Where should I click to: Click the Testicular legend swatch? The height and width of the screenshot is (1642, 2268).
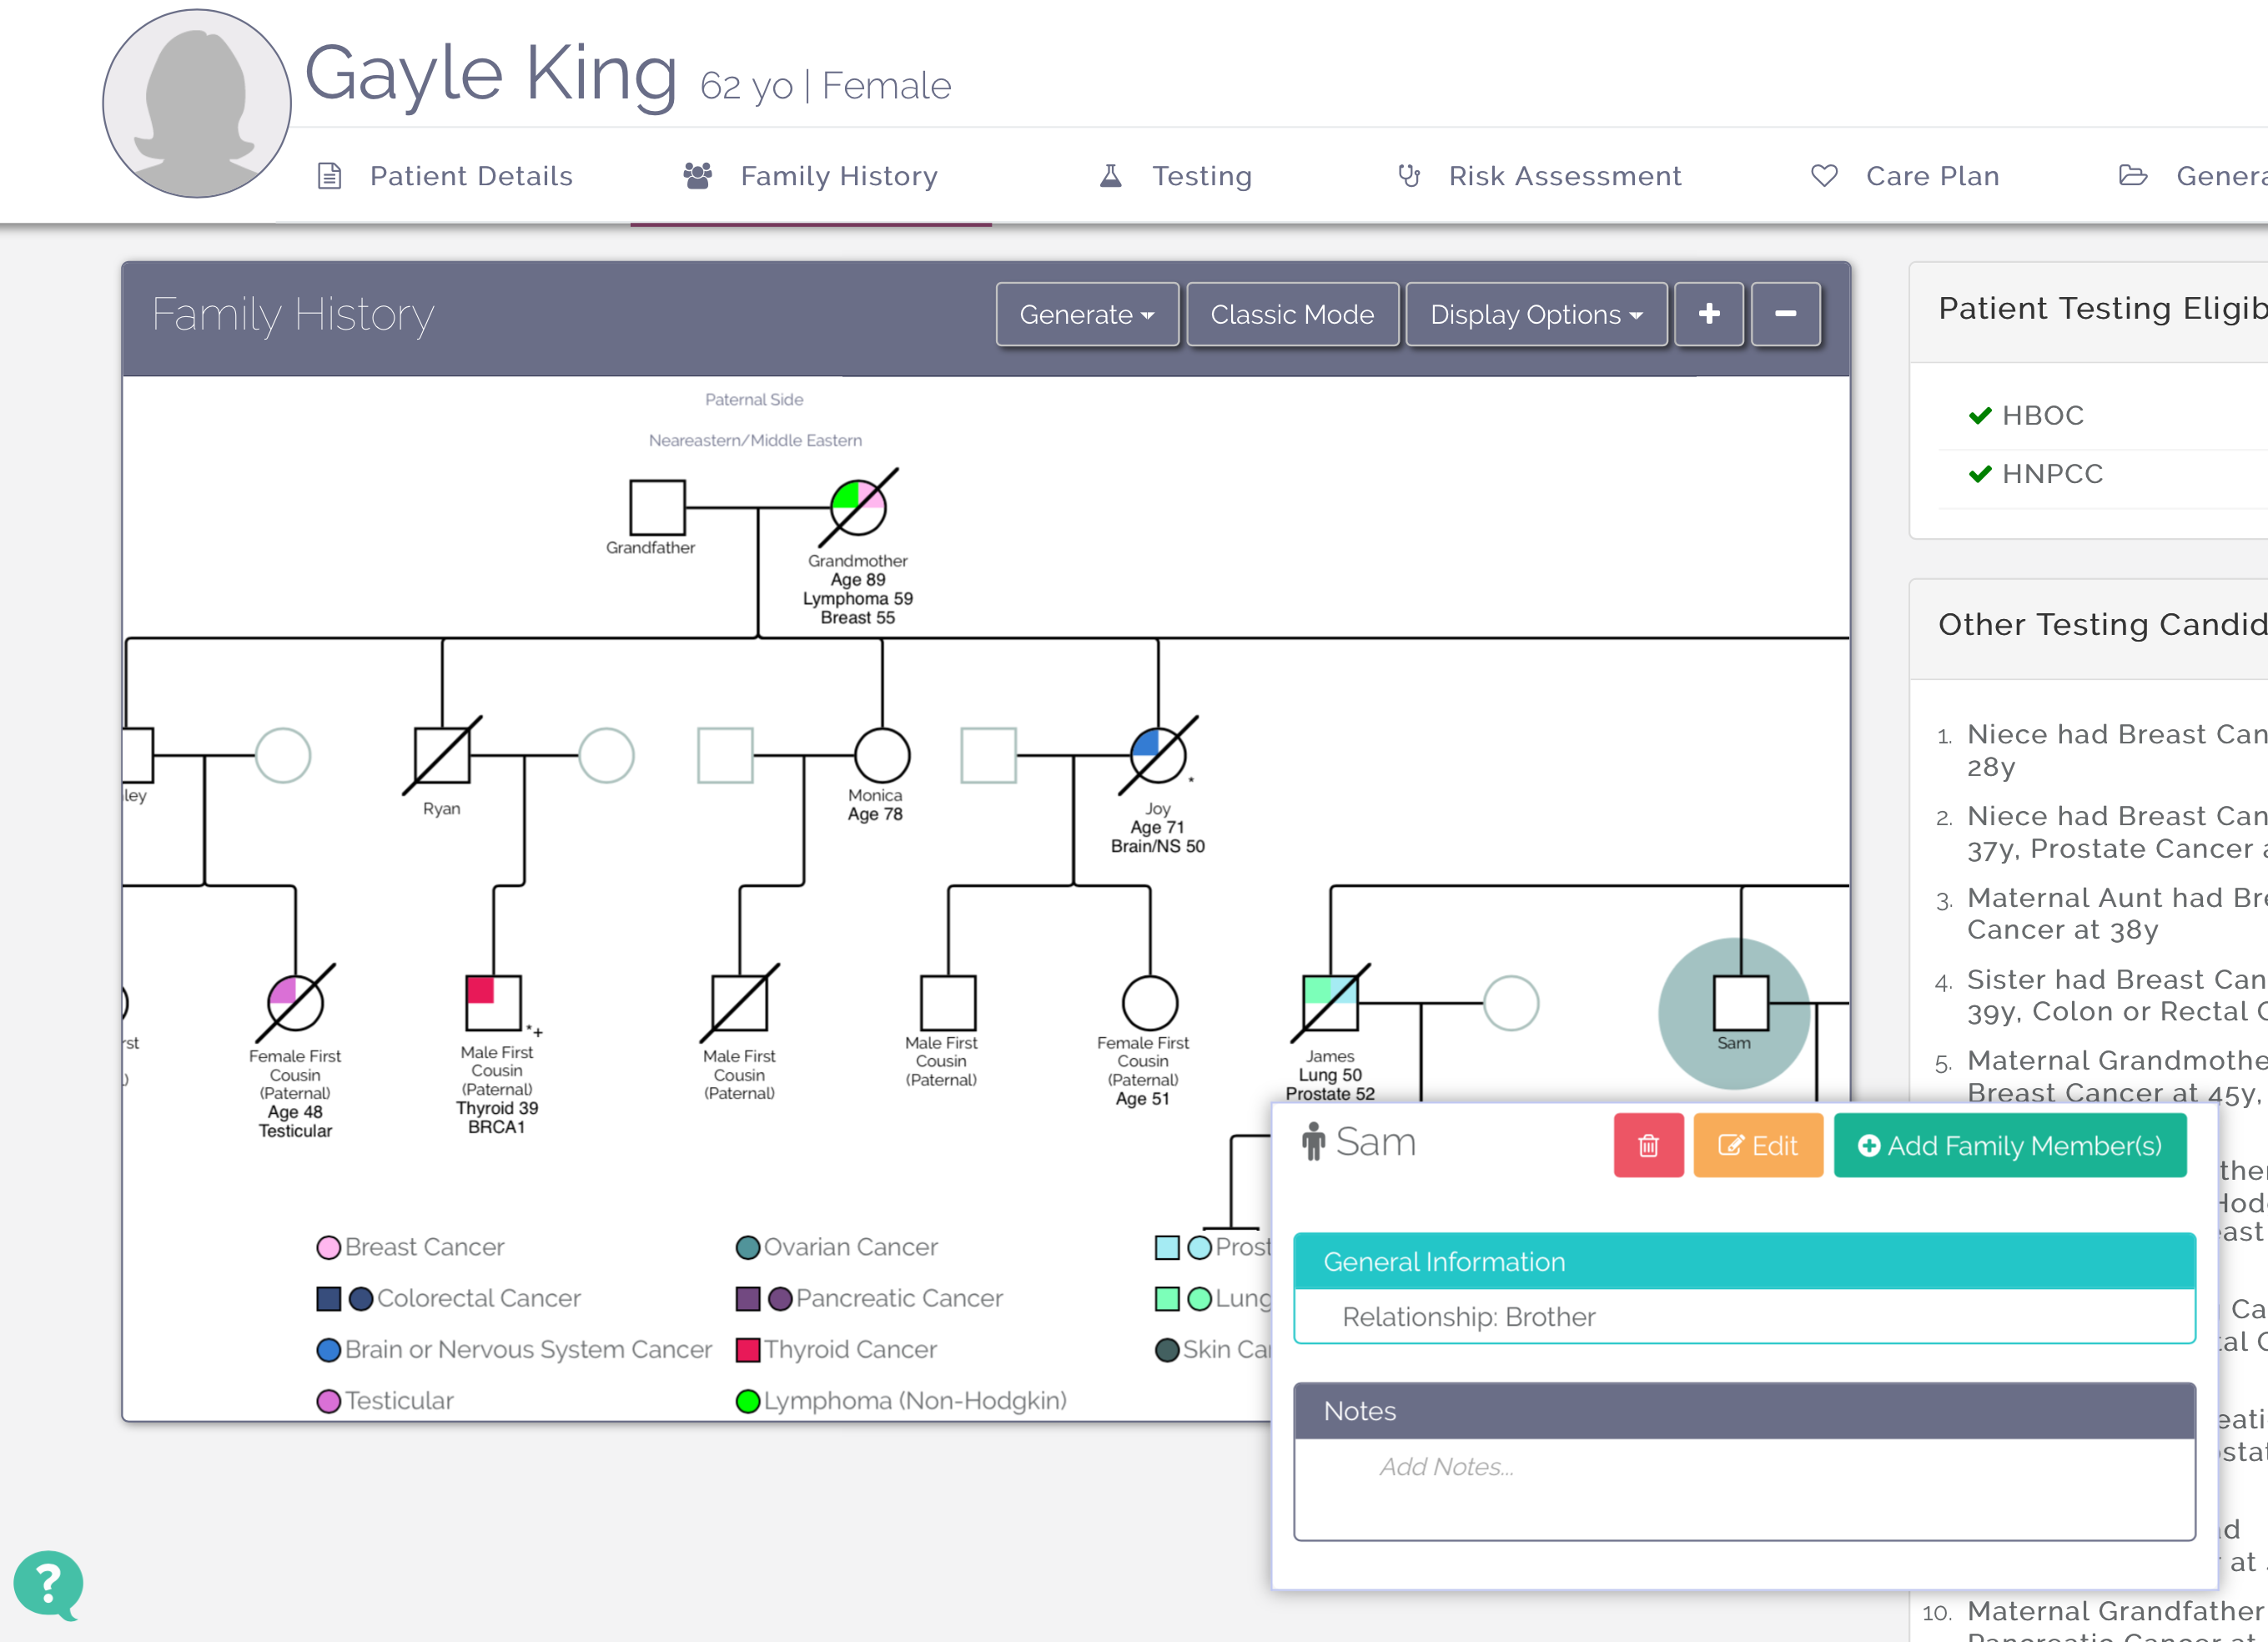(x=328, y=1401)
